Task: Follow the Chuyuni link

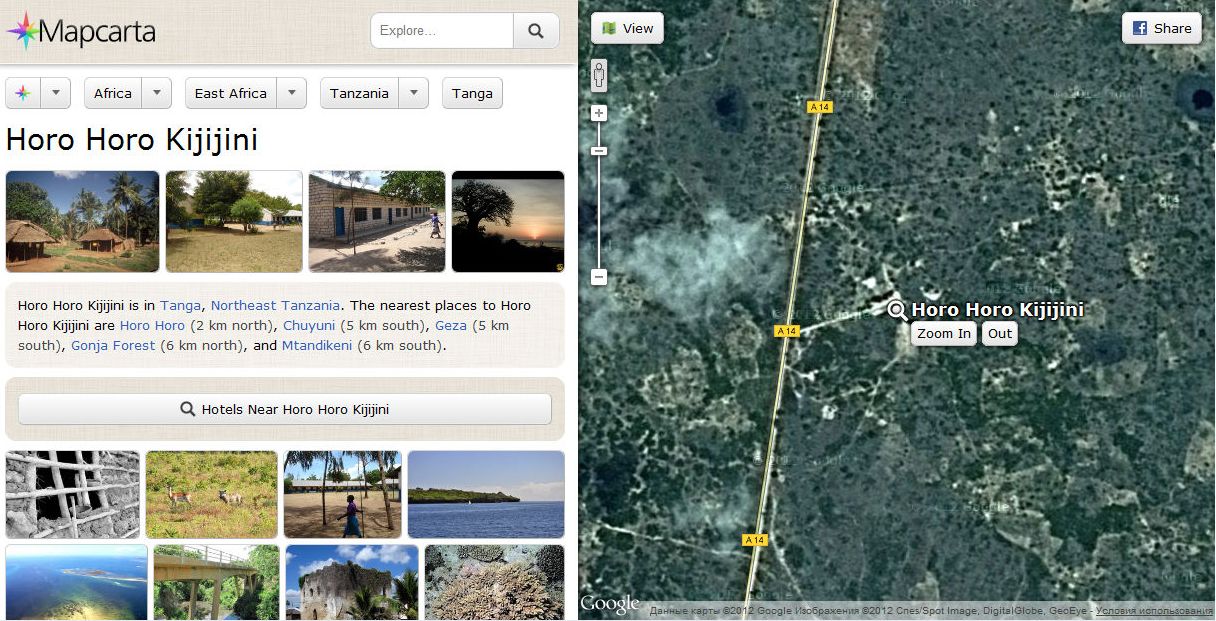Action: pos(309,325)
